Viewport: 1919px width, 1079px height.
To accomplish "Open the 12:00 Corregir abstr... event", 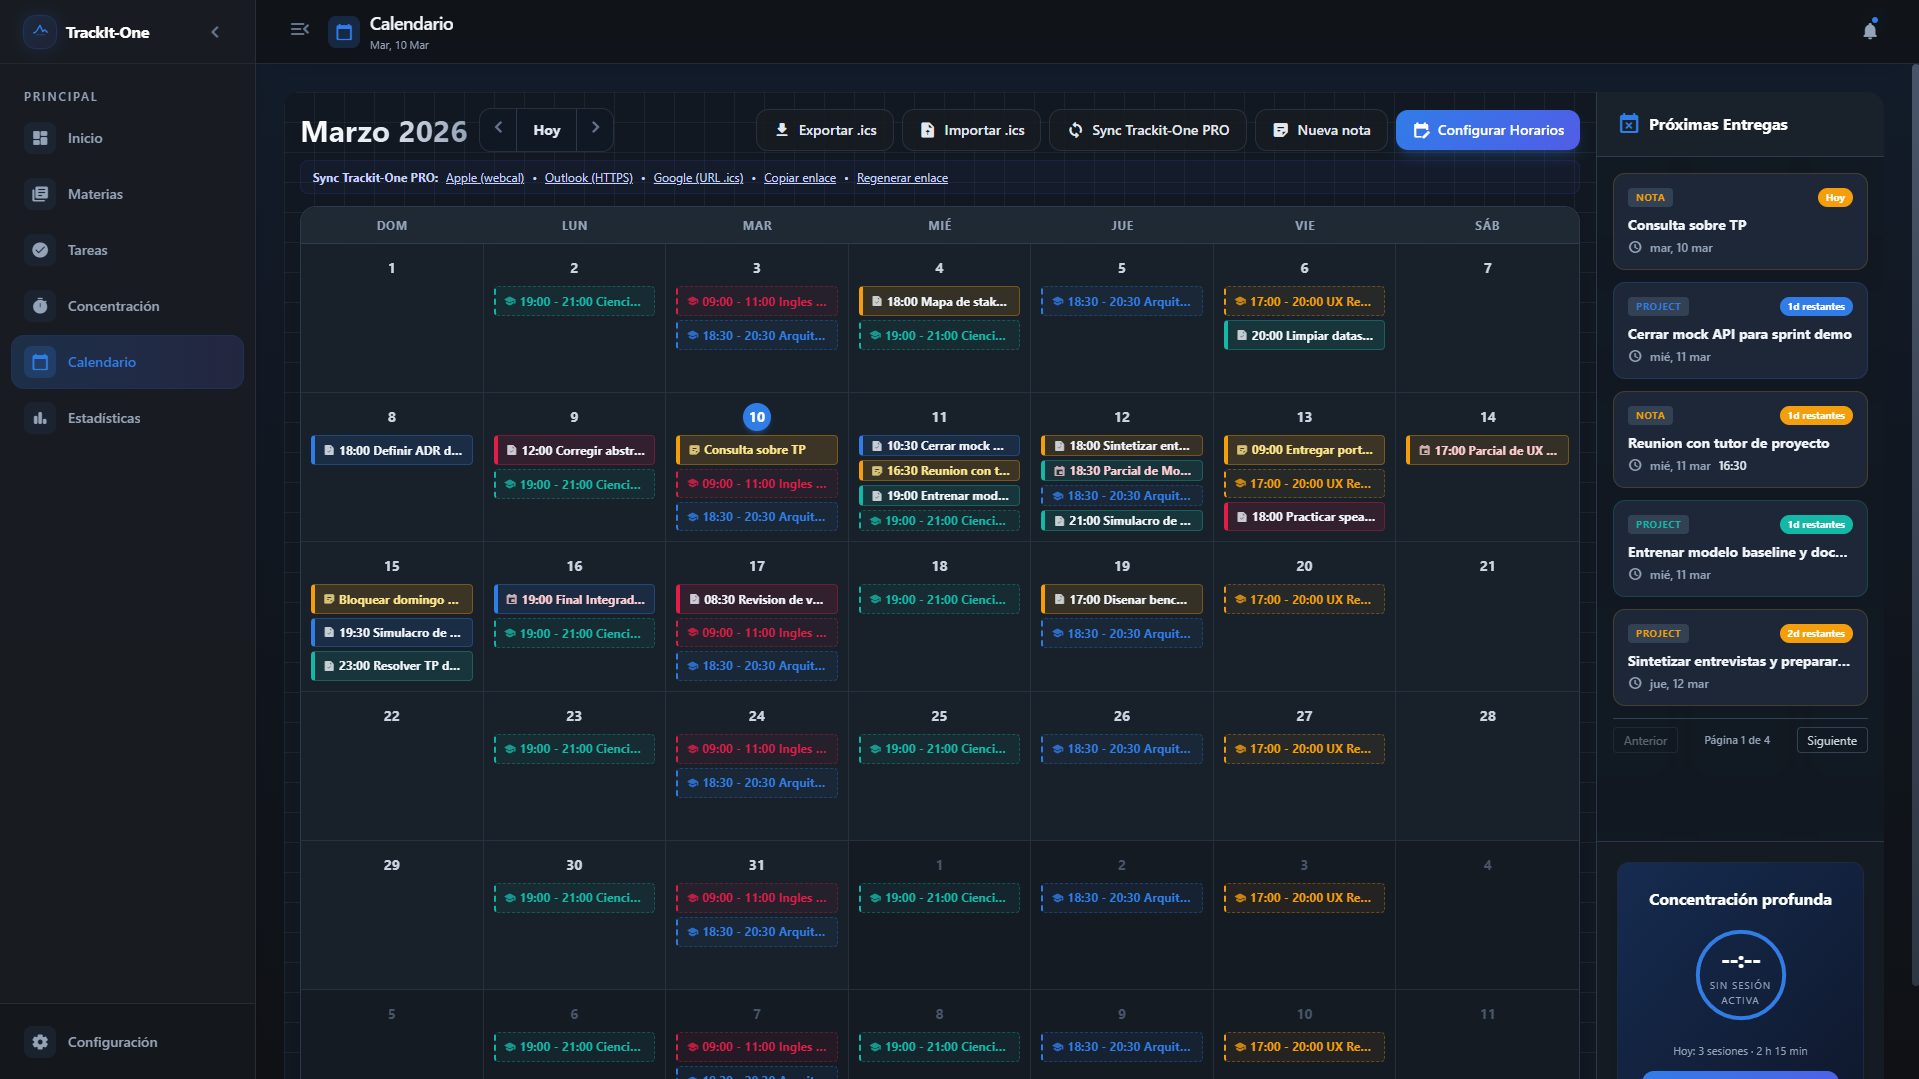I will [x=574, y=450].
